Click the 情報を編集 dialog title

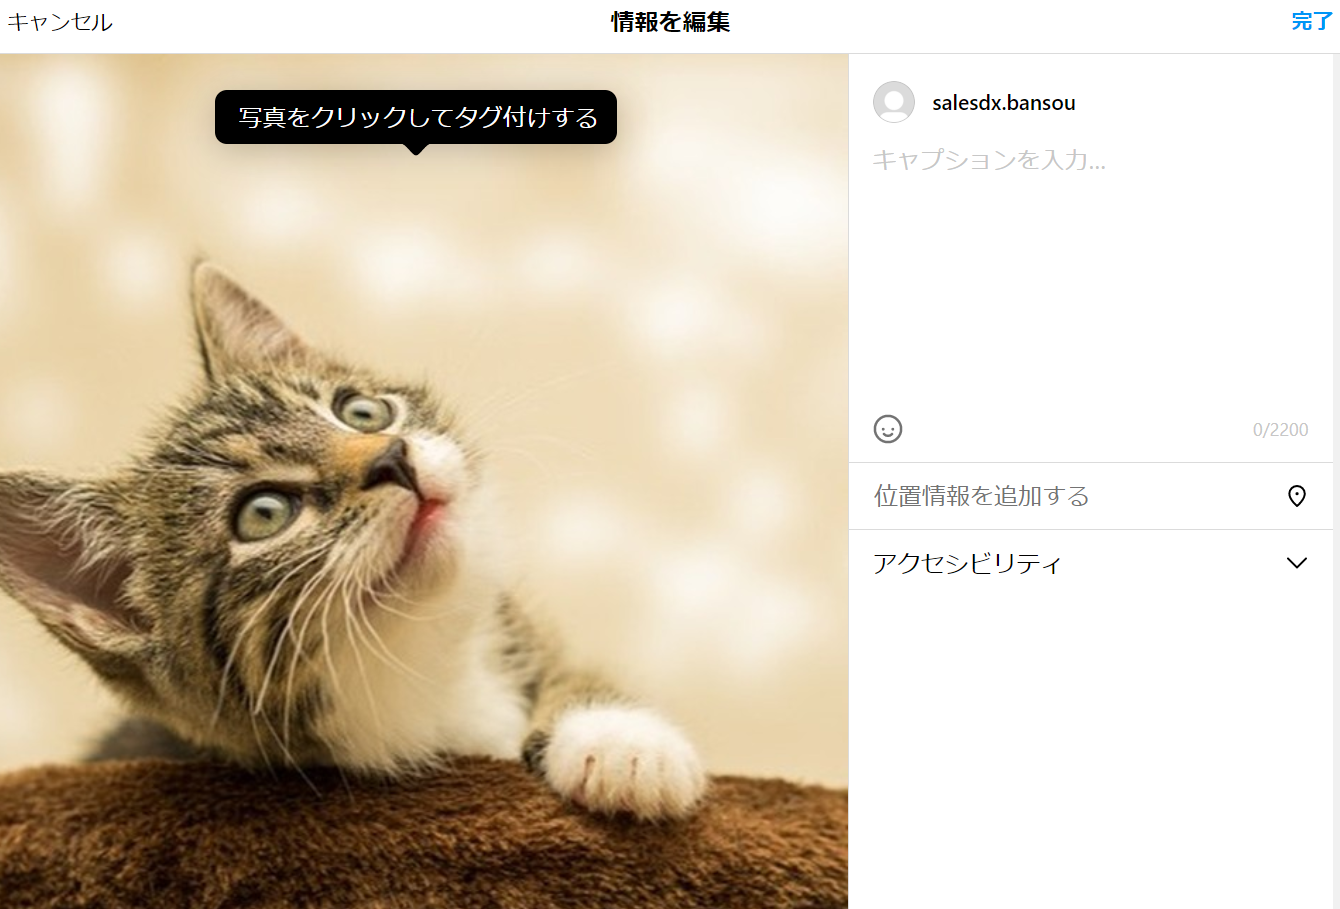(x=671, y=22)
